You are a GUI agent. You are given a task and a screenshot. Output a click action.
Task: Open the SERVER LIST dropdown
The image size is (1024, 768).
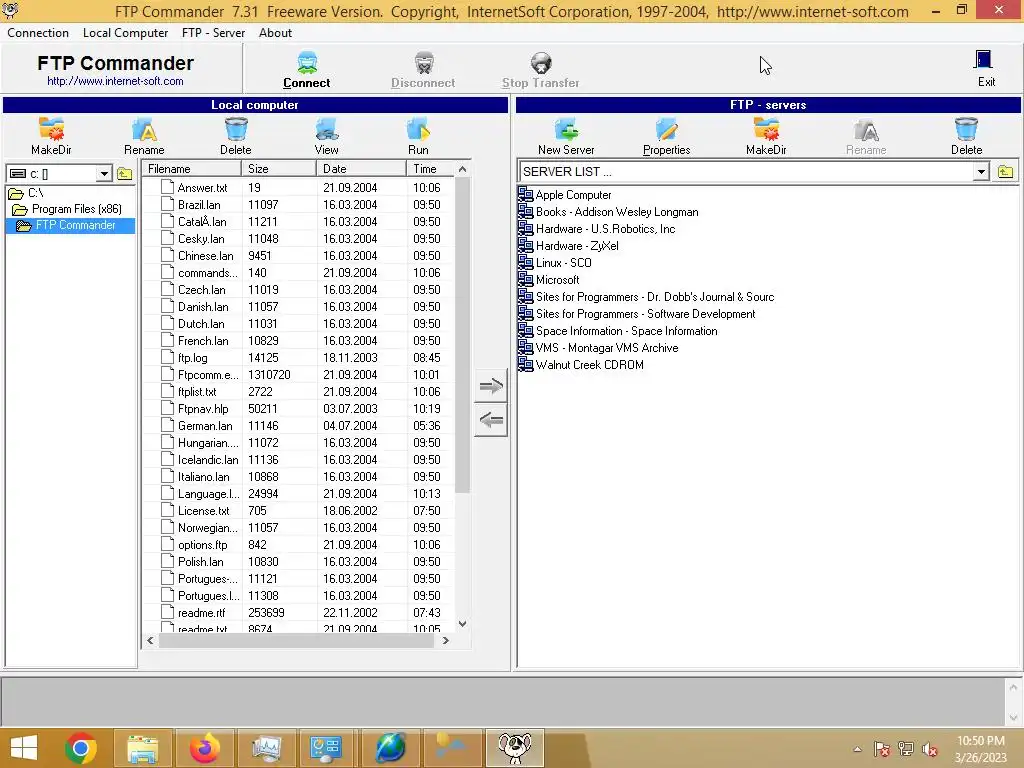click(x=981, y=172)
